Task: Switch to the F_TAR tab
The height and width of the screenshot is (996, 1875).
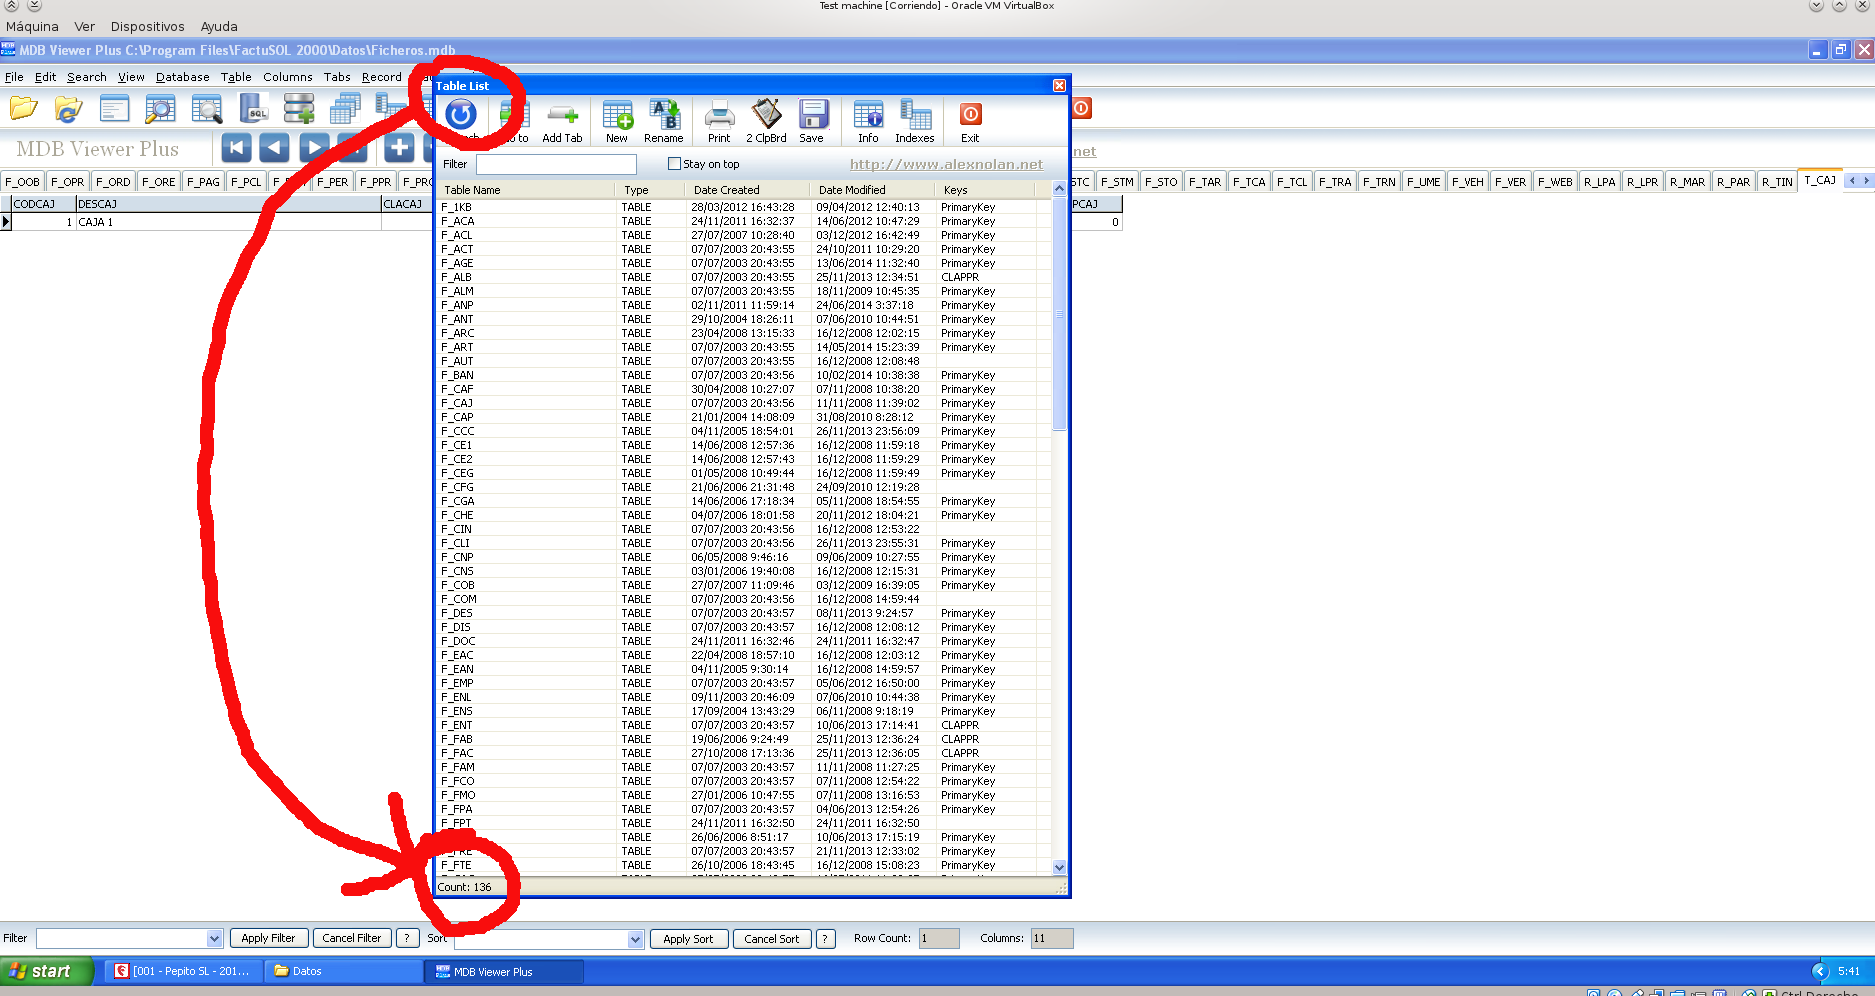Action: click(1204, 182)
